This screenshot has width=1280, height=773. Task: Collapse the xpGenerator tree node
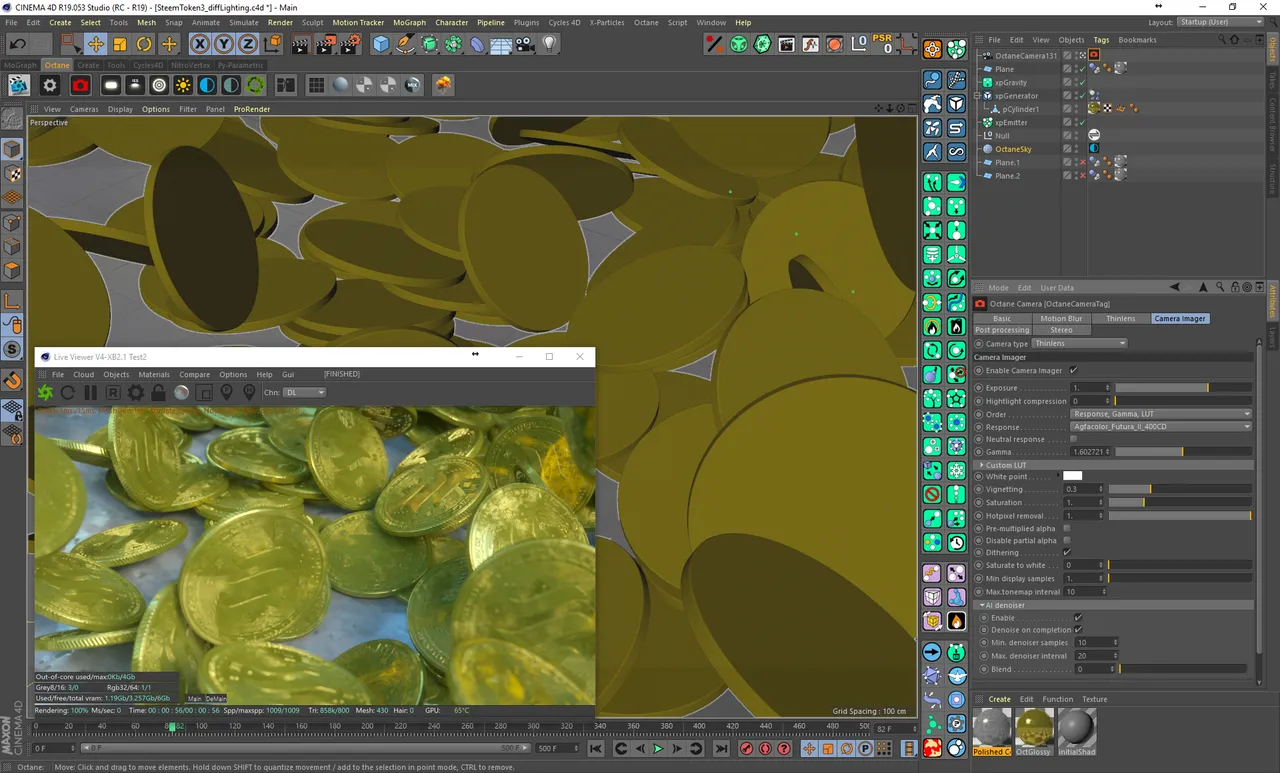coord(979,96)
